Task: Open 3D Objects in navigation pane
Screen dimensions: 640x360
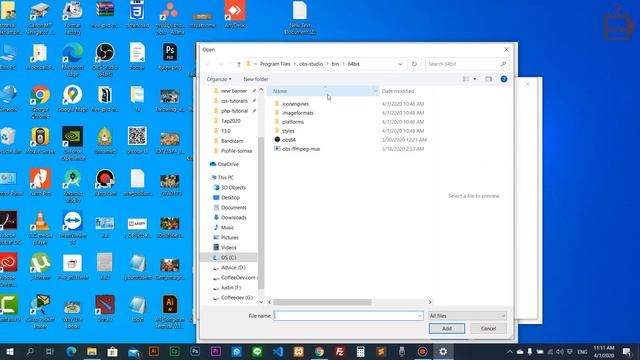Action: point(233,188)
